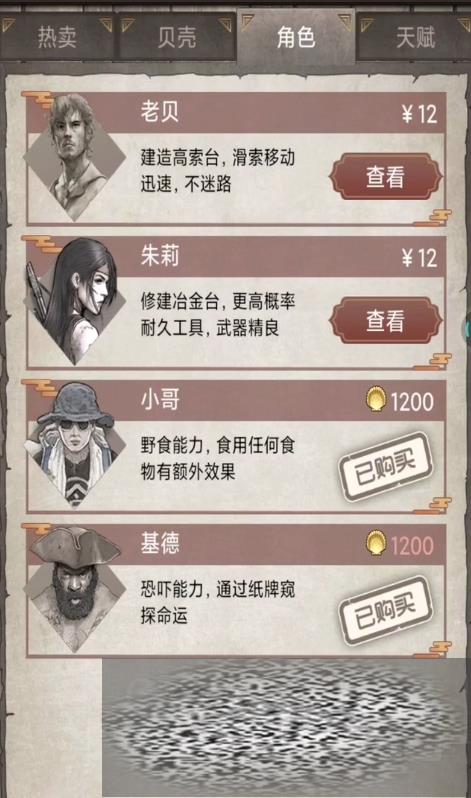This screenshot has width=471, height=798.
Task: Click 老贝 name header
Action: [x=160, y=111]
